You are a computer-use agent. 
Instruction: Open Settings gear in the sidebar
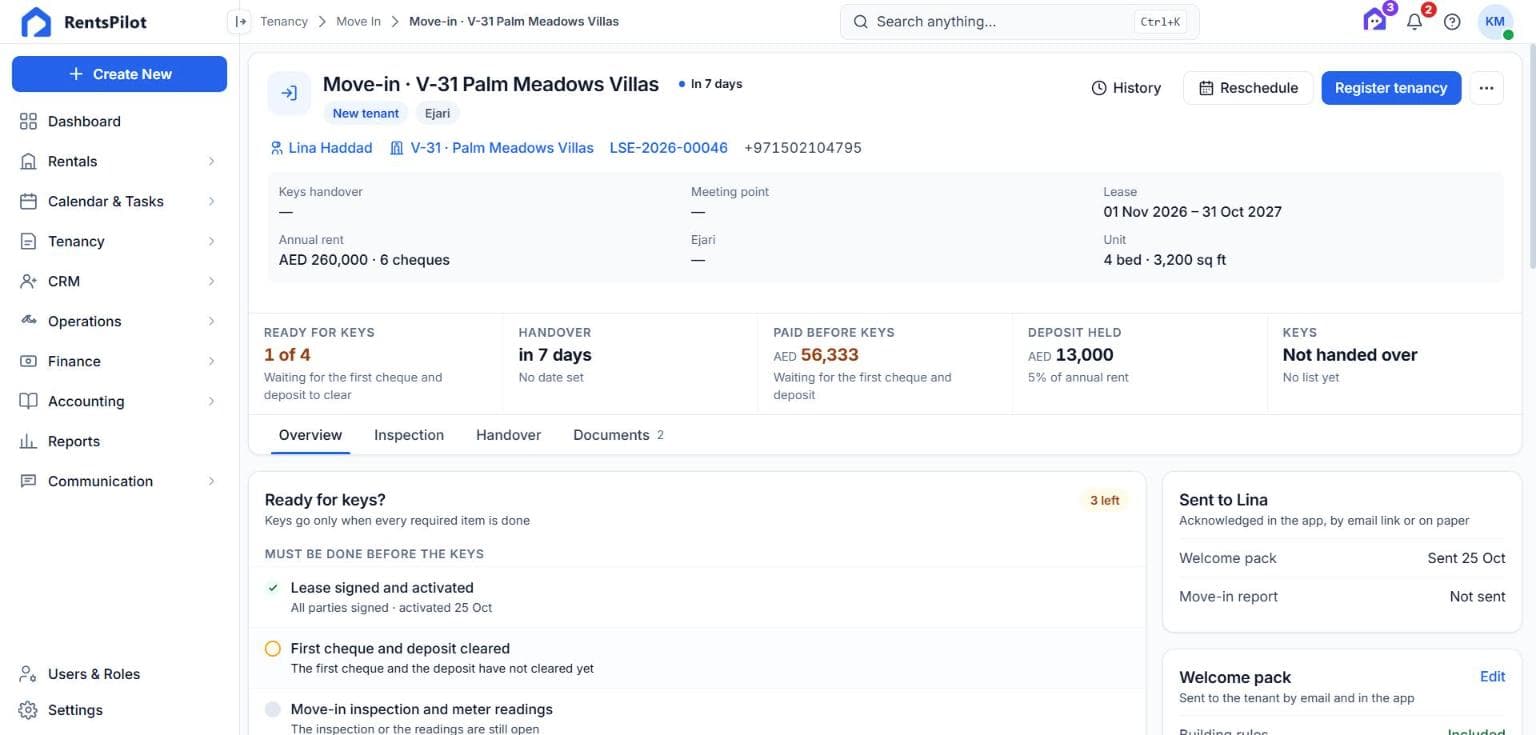click(x=28, y=710)
